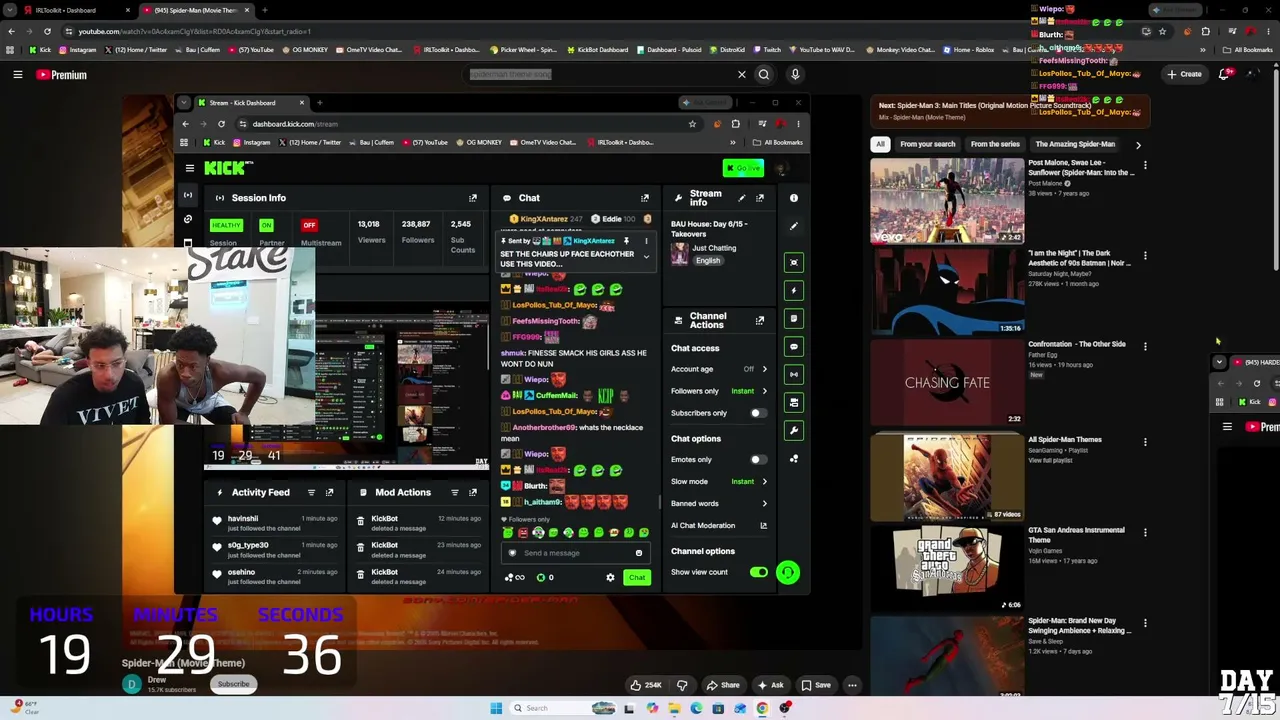Clear the YouTube search box text
The width and height of the screenshot is (1280, 720).
coord(741,74)
